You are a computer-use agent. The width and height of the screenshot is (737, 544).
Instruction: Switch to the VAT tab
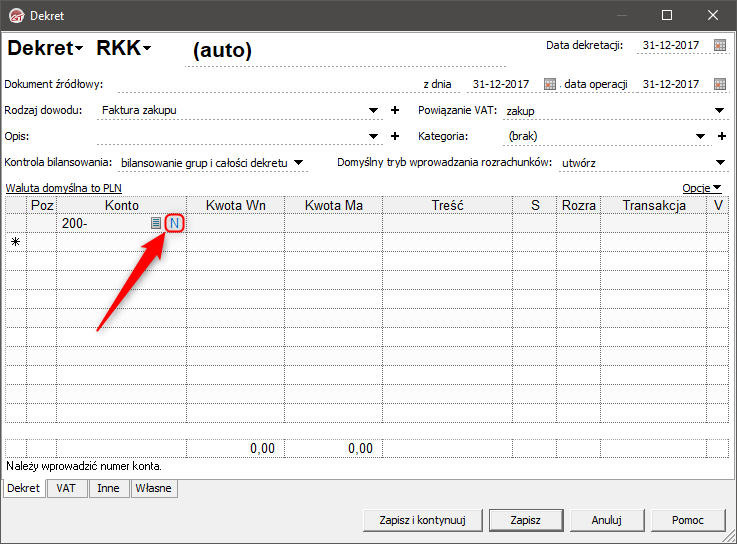click(66, 488)
